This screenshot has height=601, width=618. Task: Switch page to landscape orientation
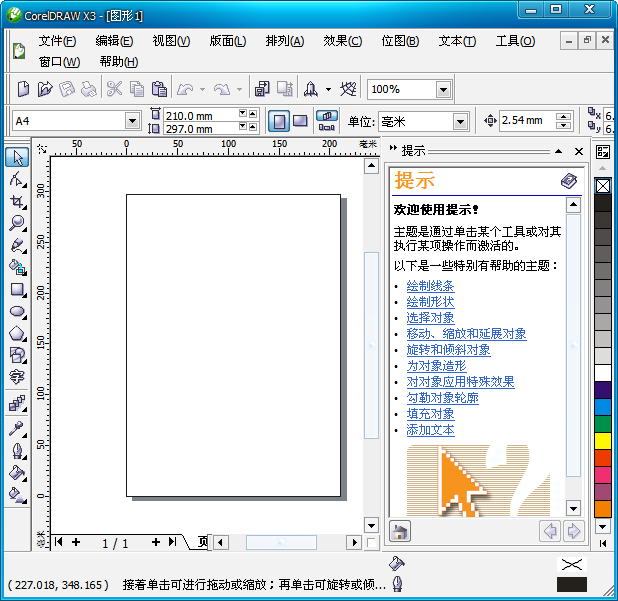pos(300,121)
